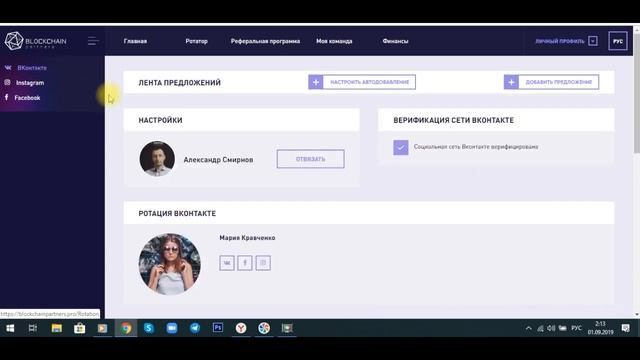
Task: Open Мария Кравченко's Facebook profile icon
Action: click(245, 263)
